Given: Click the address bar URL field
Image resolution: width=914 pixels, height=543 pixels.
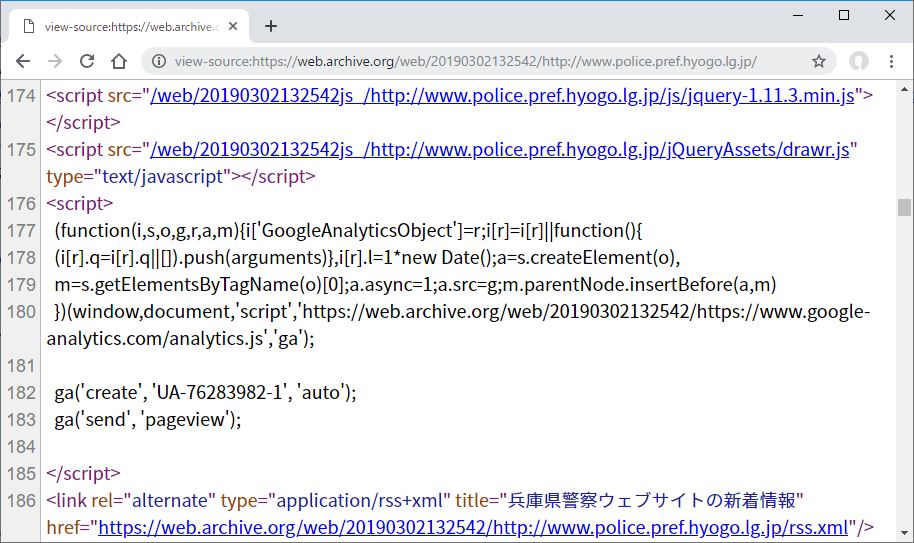Looking at the screenshot, I should 466,61.
